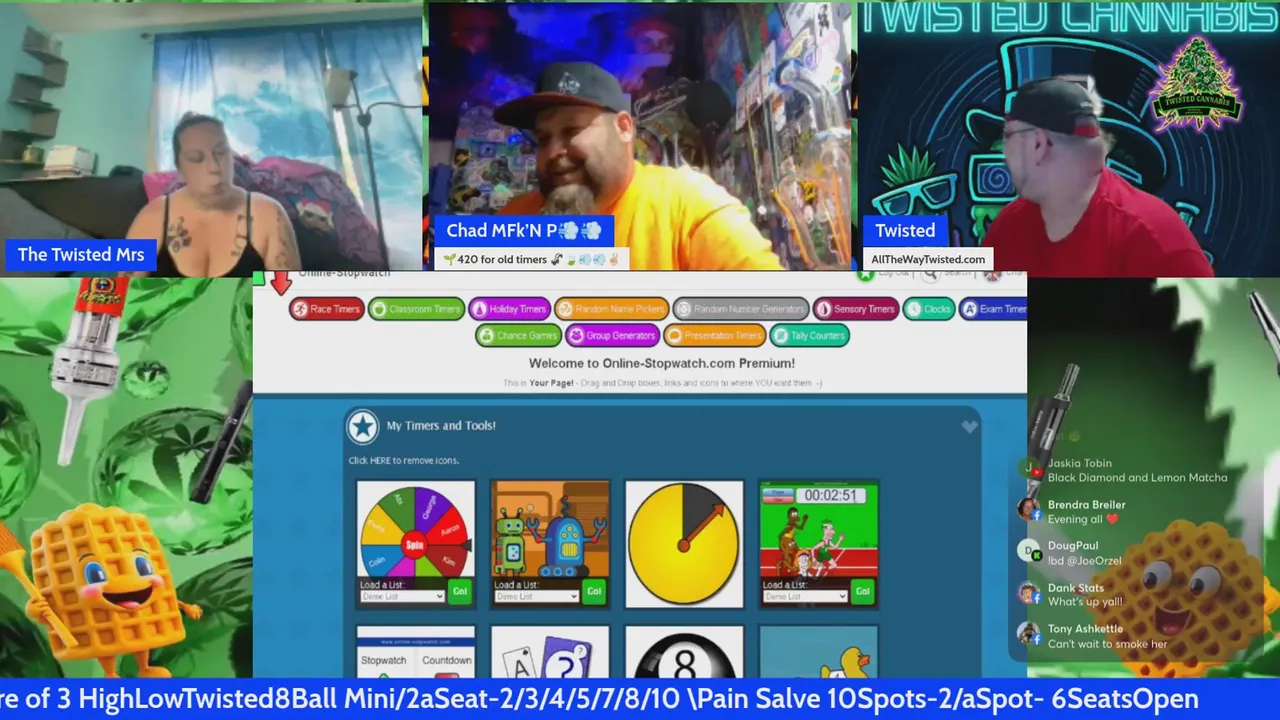Viewport: 1280px width, 720px height.
Task: Open the yellow countdown clock timer
Action: coord(684,544)
